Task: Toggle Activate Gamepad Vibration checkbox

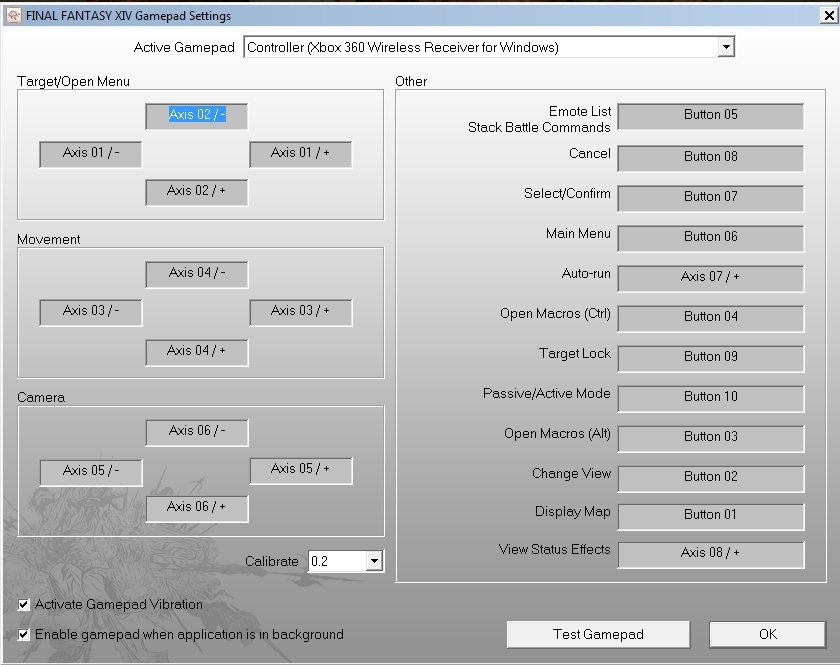Action: 24,605
